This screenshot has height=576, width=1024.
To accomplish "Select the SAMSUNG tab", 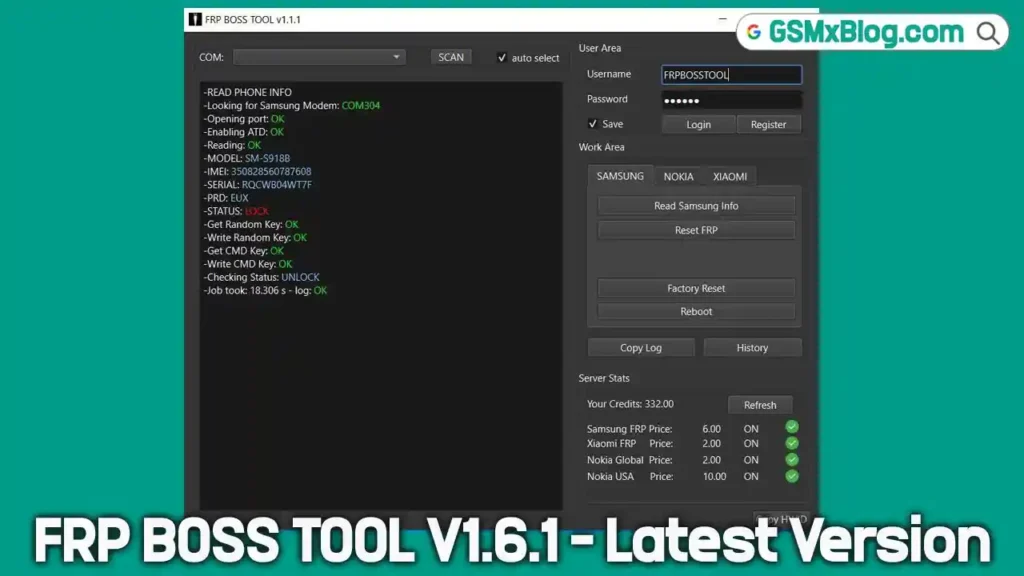I will click(x=619, y=176).
